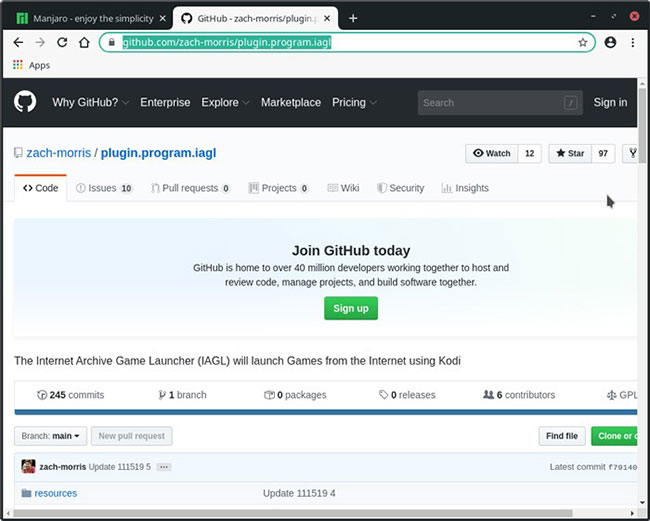This screenshot has width=650, height=521.
Task: Click zach-morris avatar in commit row
Action: 28,467
